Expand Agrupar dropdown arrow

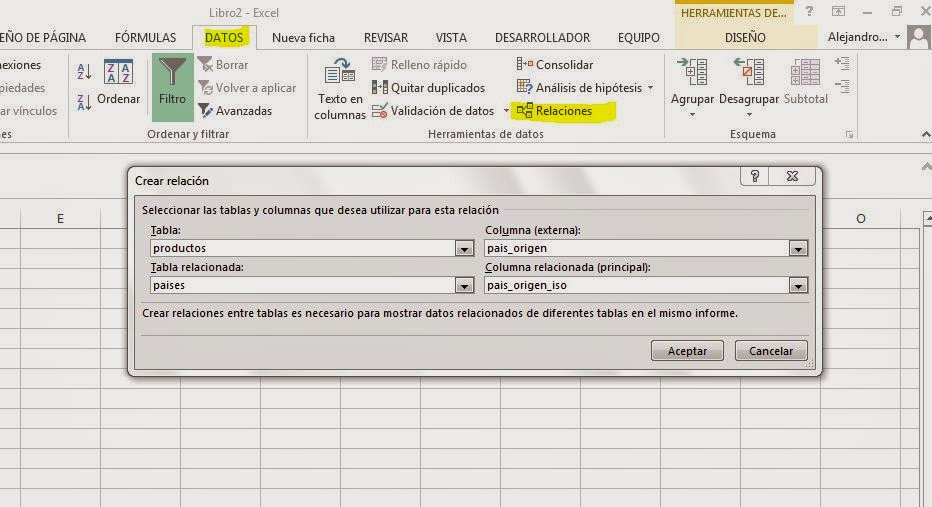[692, 115]
